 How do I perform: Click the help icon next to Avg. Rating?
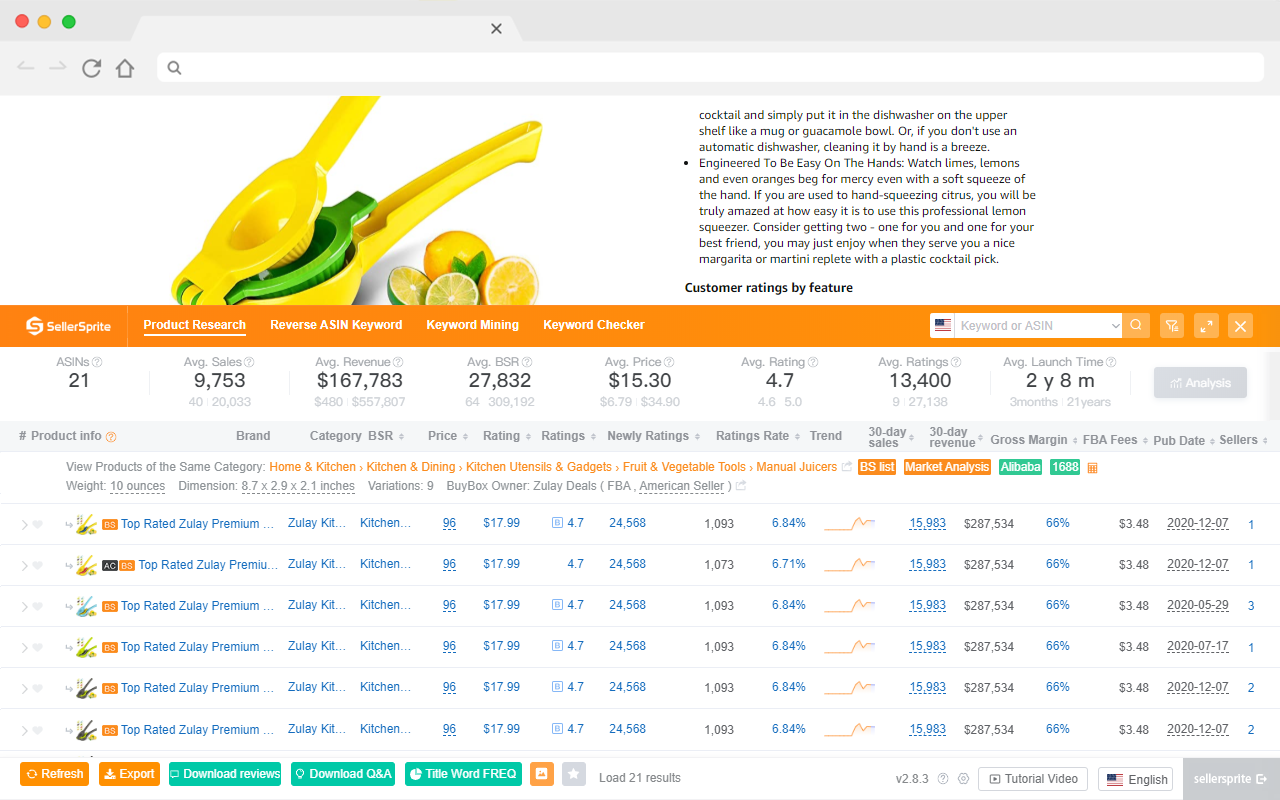[x=813, y=362]
